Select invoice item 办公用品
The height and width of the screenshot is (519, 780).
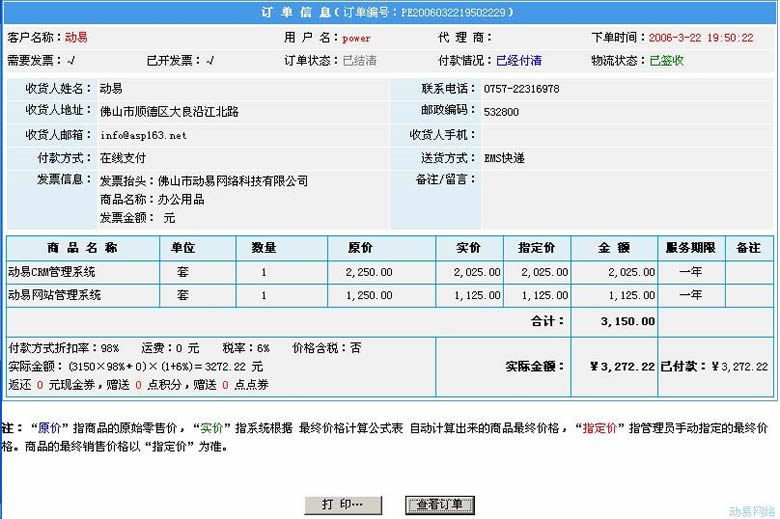[181, 200]
